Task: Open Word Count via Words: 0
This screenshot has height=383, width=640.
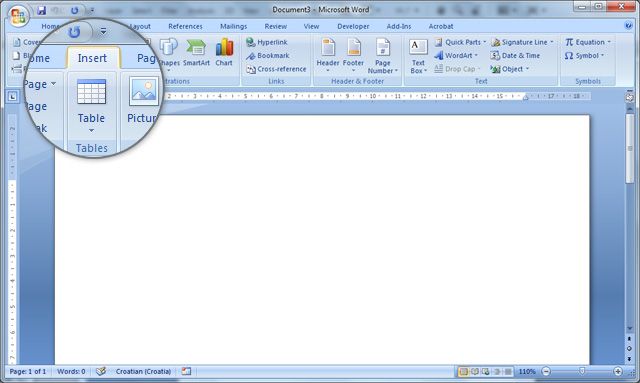Action: point(71,372)
